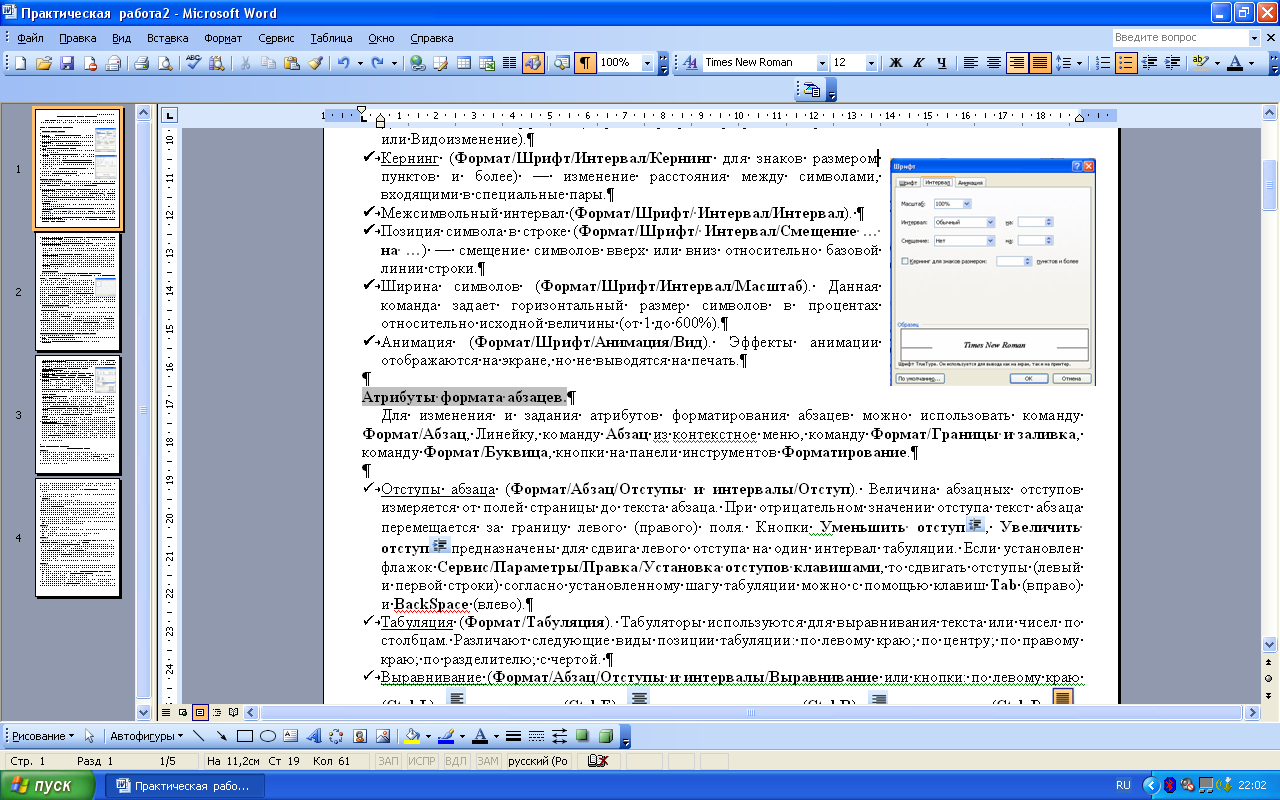Expand the undo history arrow

point(359,62)
